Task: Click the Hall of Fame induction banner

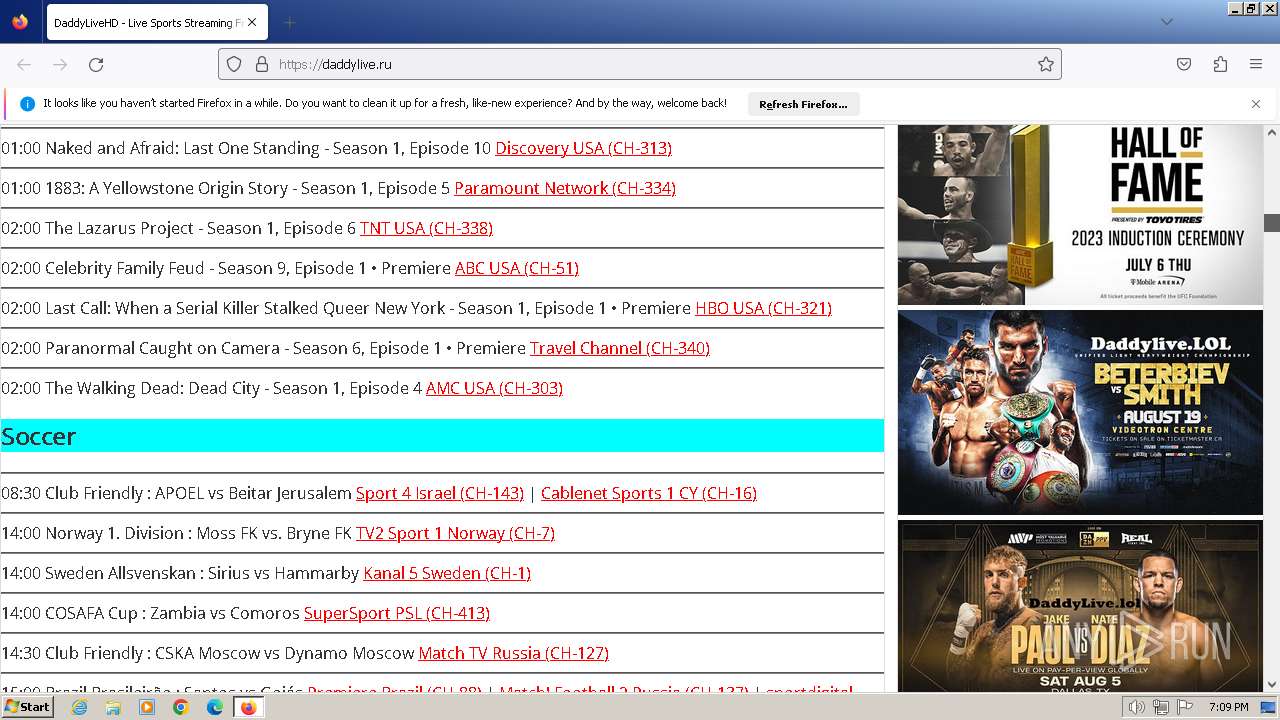Action: [1080, 214]
